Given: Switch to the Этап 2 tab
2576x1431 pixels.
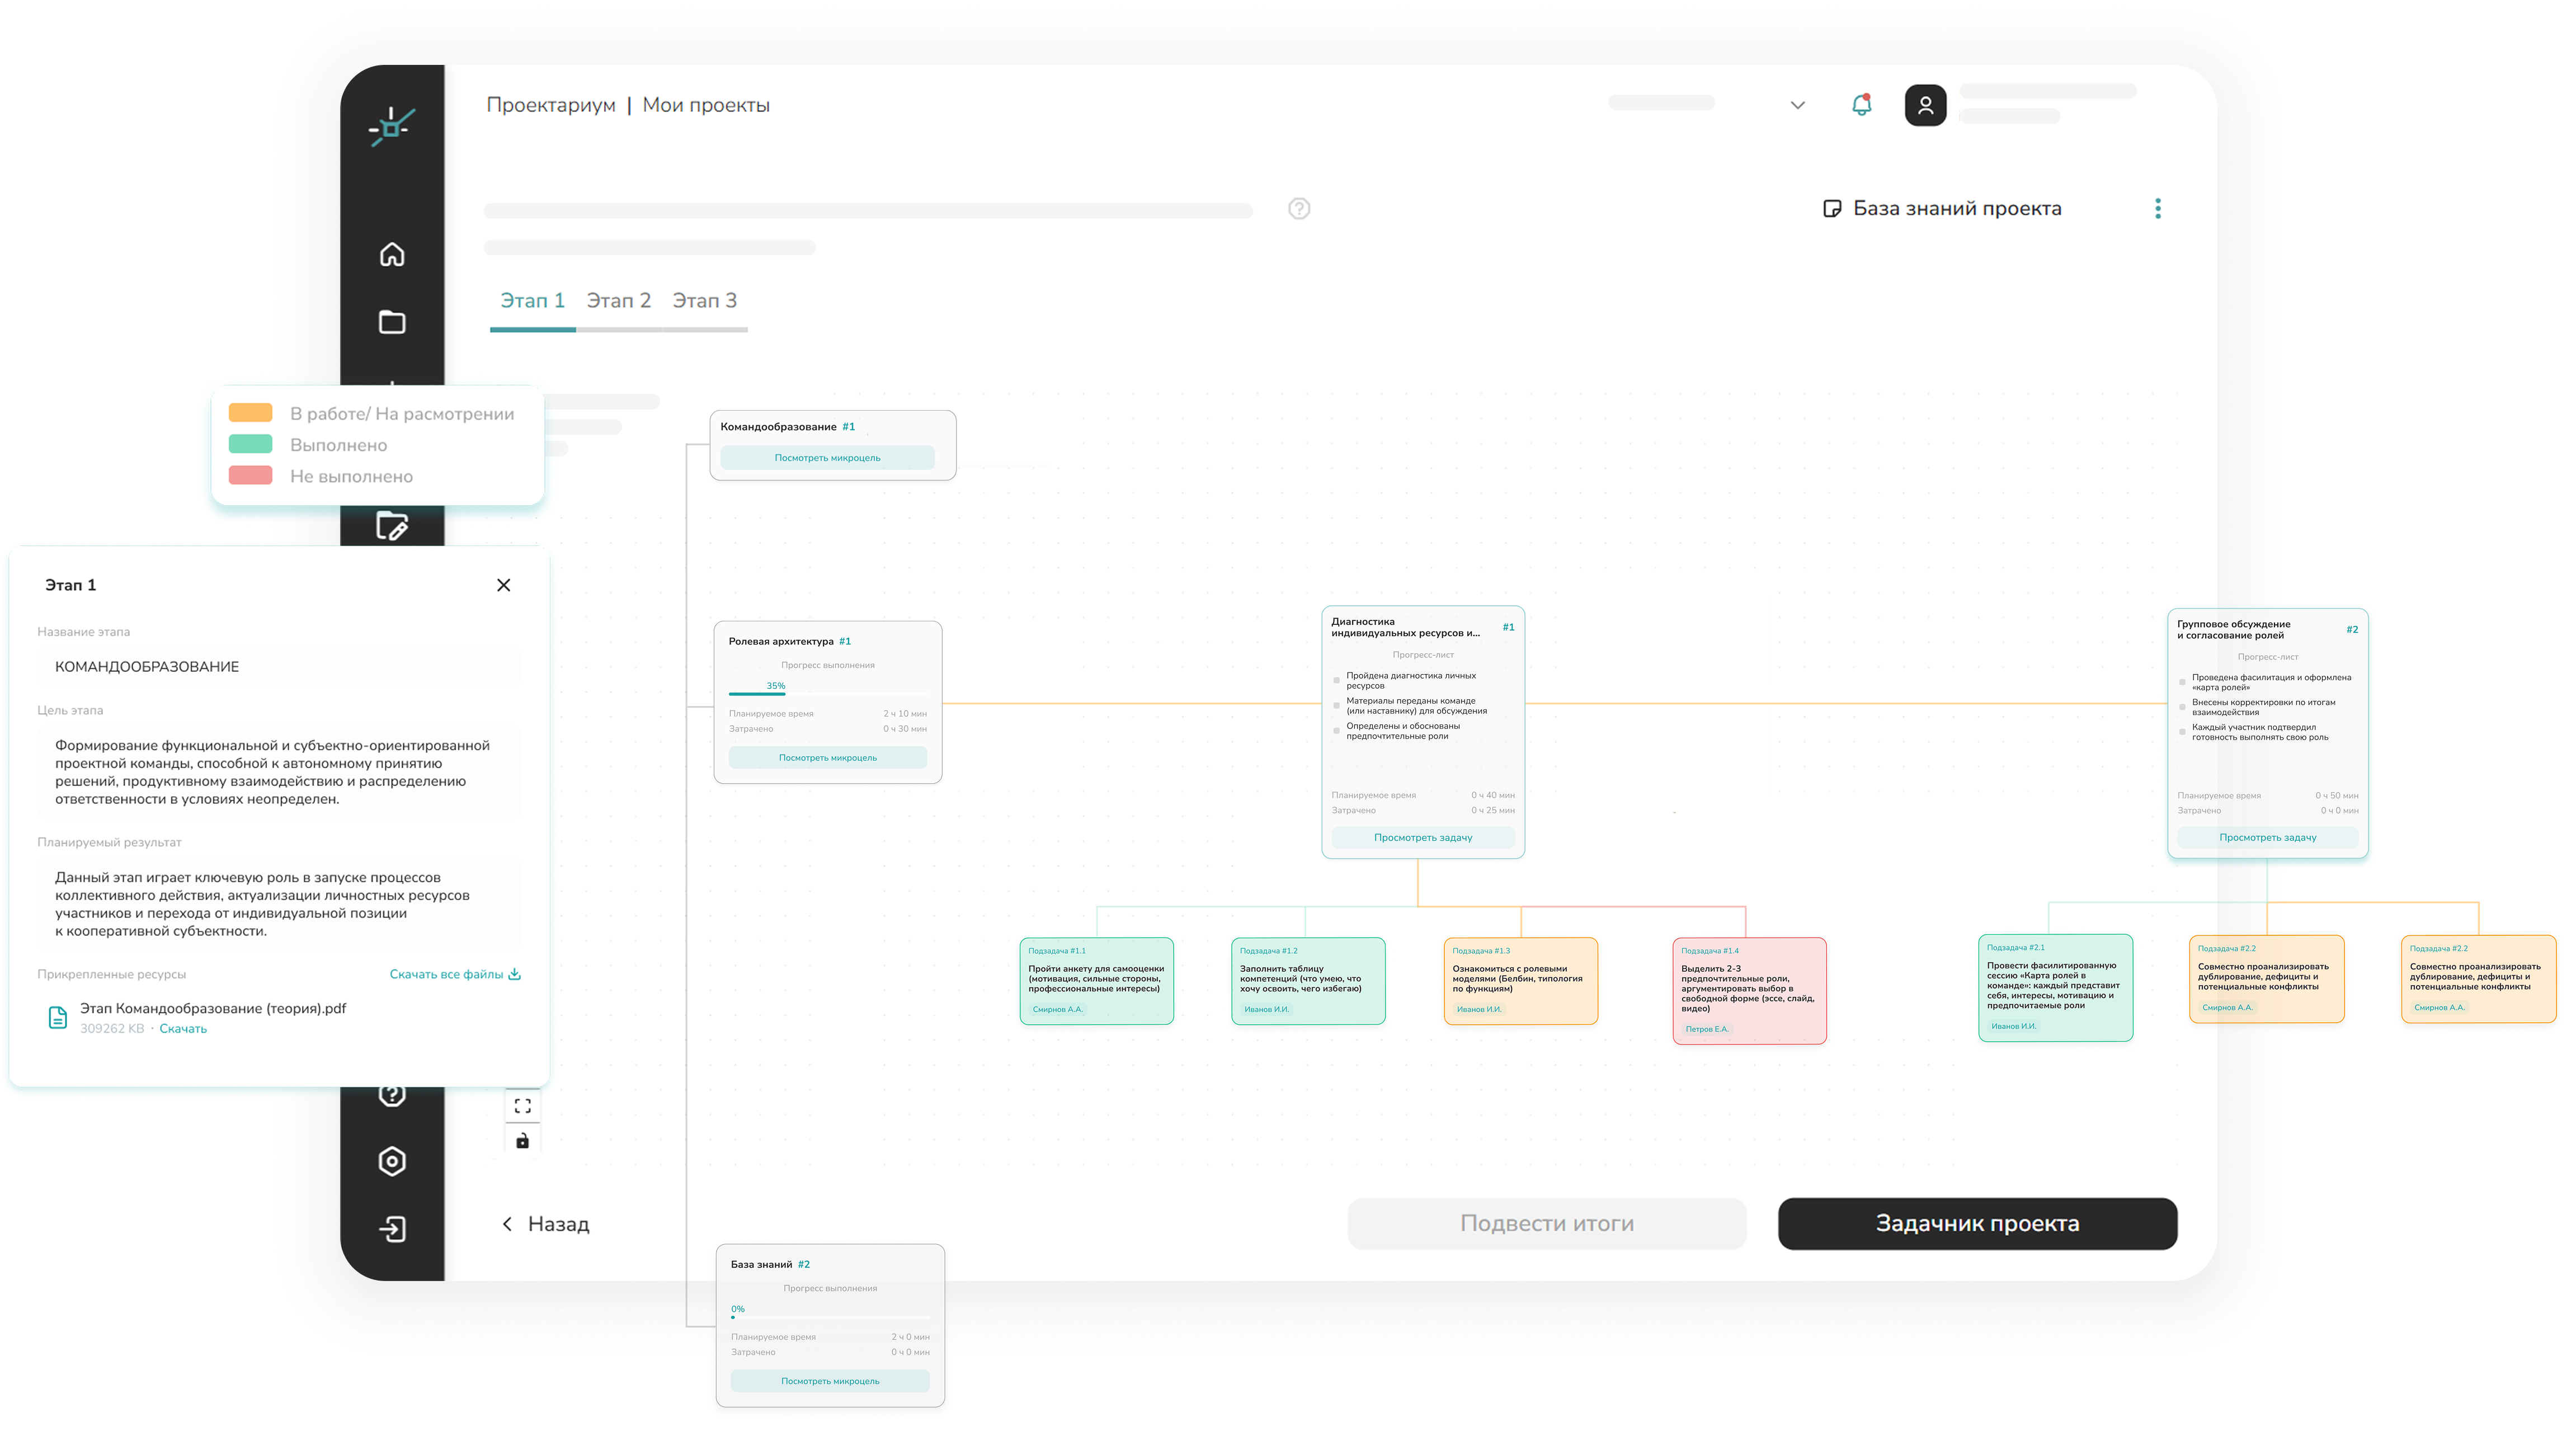Looking at the screenshot, I should point(618,301).
